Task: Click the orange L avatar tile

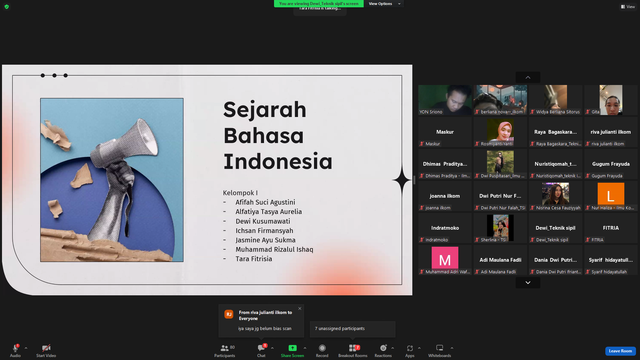Action: 611,196
